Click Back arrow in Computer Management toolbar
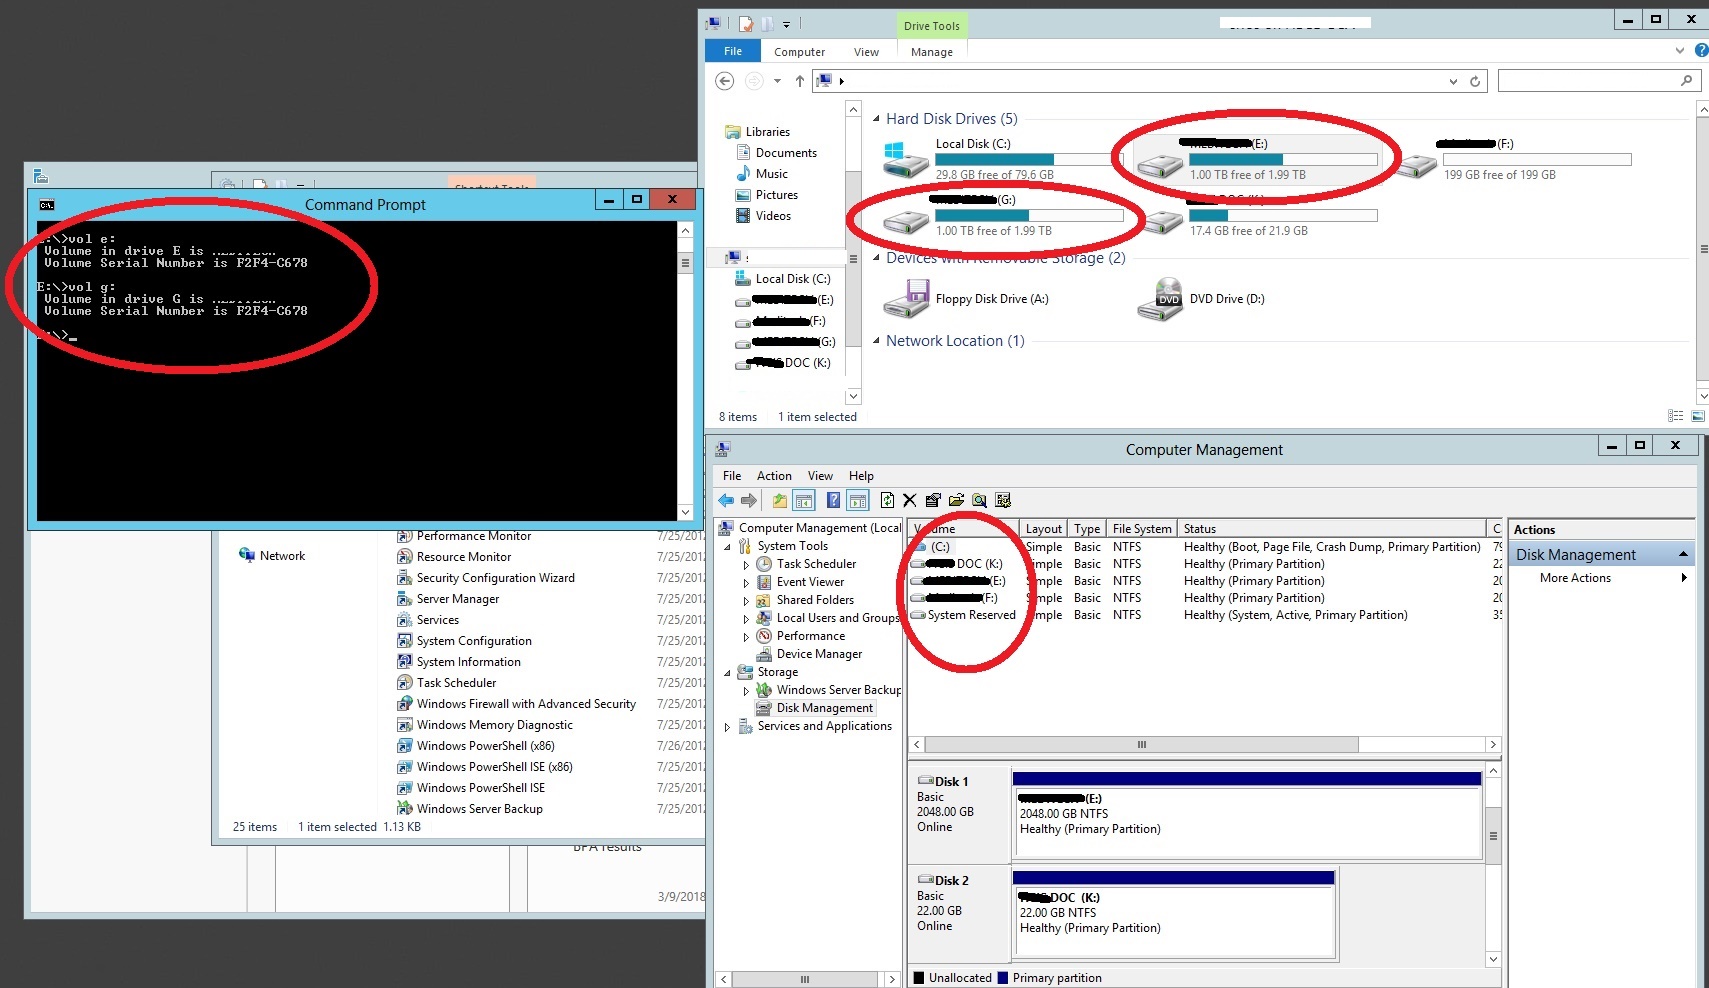Viewport: 1709px width, 988px height. [x=726, y=501]
